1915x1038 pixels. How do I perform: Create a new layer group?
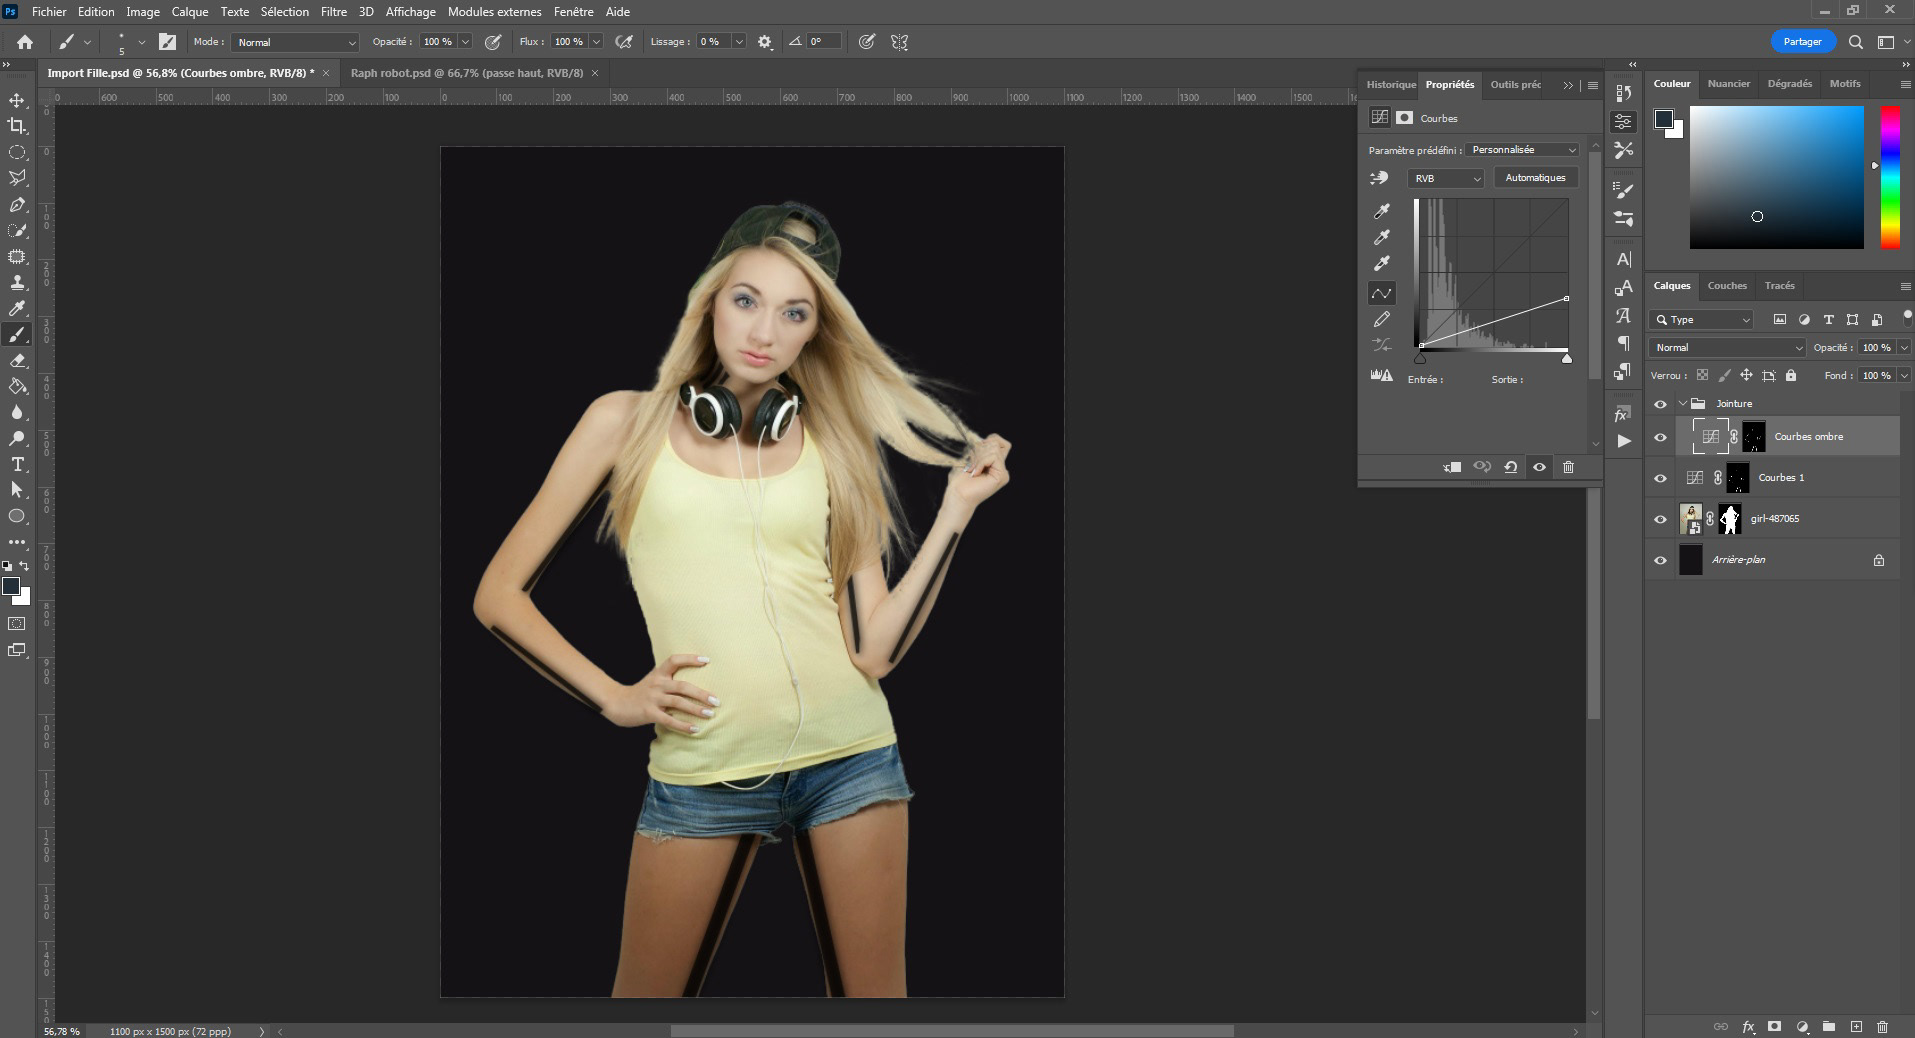point(1828,1026)
